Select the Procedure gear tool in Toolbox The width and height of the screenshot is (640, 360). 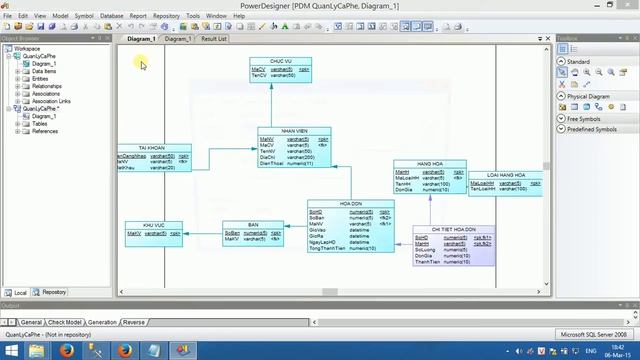(611, 107)
